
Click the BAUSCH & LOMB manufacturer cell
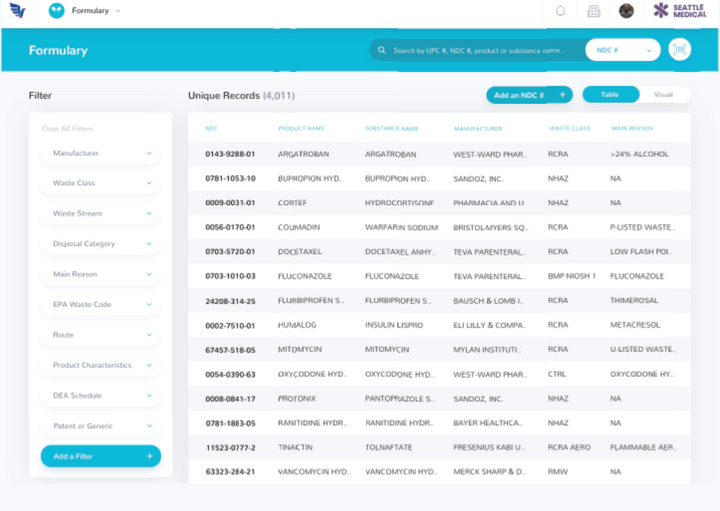(x=488, y=301)
